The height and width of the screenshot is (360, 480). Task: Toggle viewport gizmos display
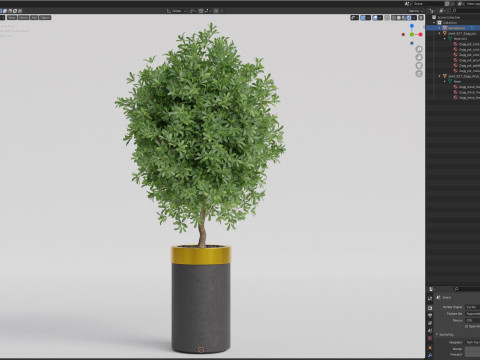(363, 18)
